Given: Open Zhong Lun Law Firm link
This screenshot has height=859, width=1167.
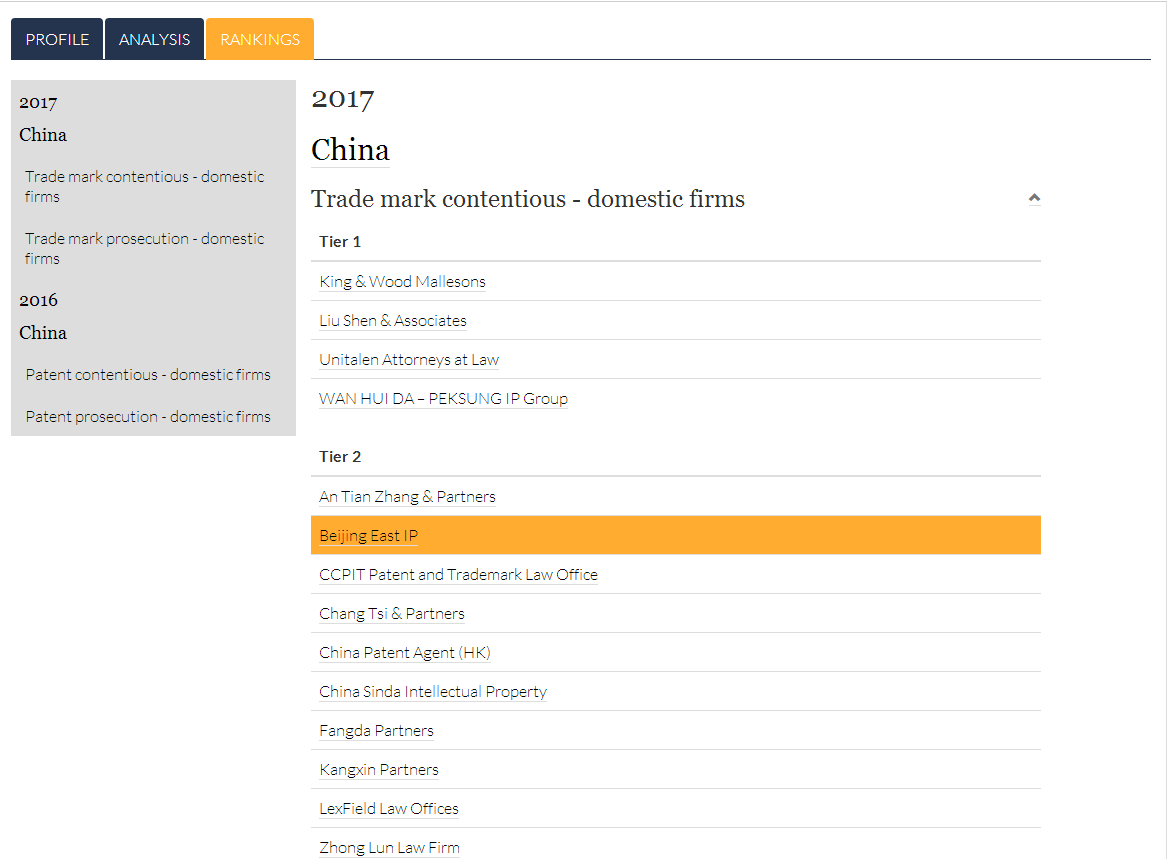Looking at the screenshot, I should [x=389, y=847].
